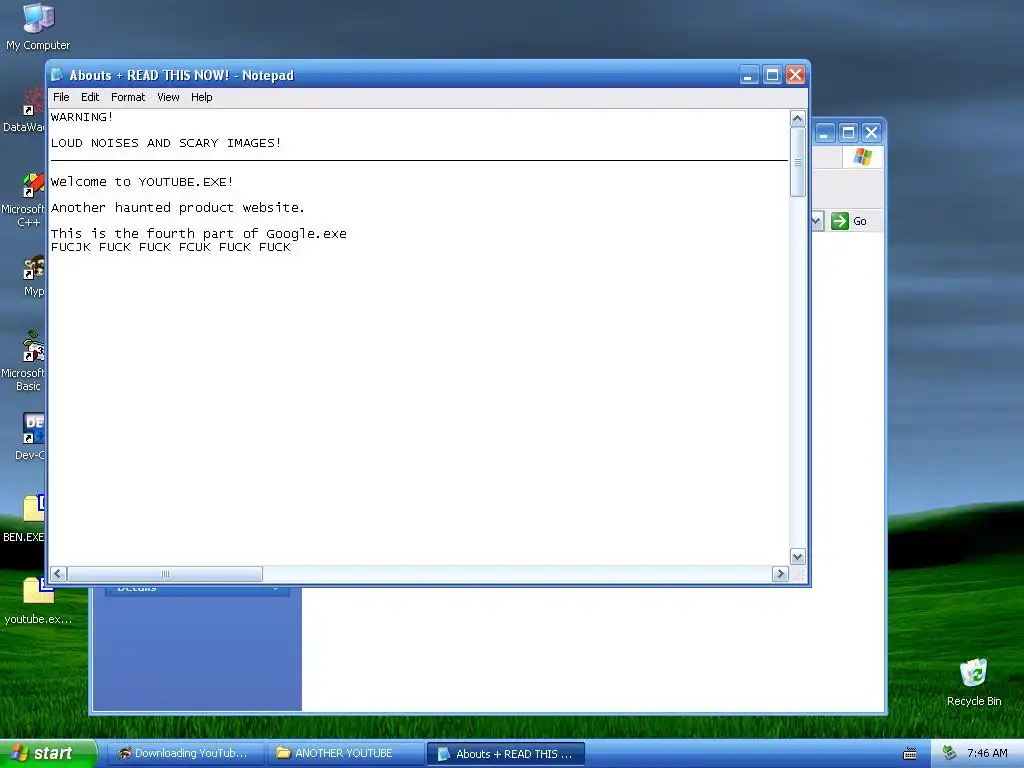Collapse the Details panel in Explorer sidebar
This screenshot has height=768, width=1024.
276,590
